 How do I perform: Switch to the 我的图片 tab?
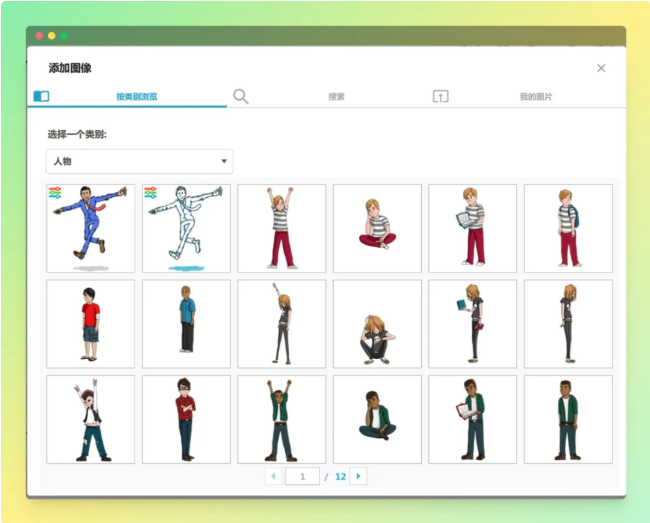pyautogui.click(x=535, y=97)
